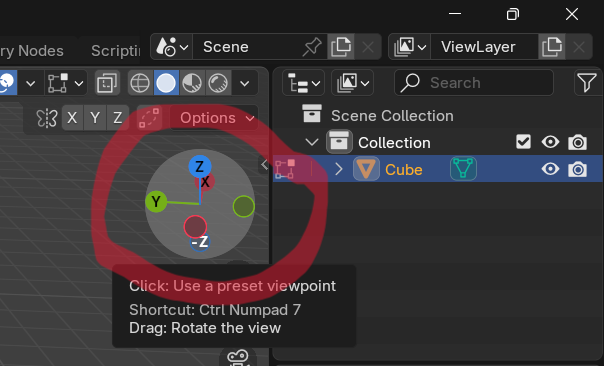Open the overlays dropdown arrow
Screen dimensions: 604x366
coord(30,83)
